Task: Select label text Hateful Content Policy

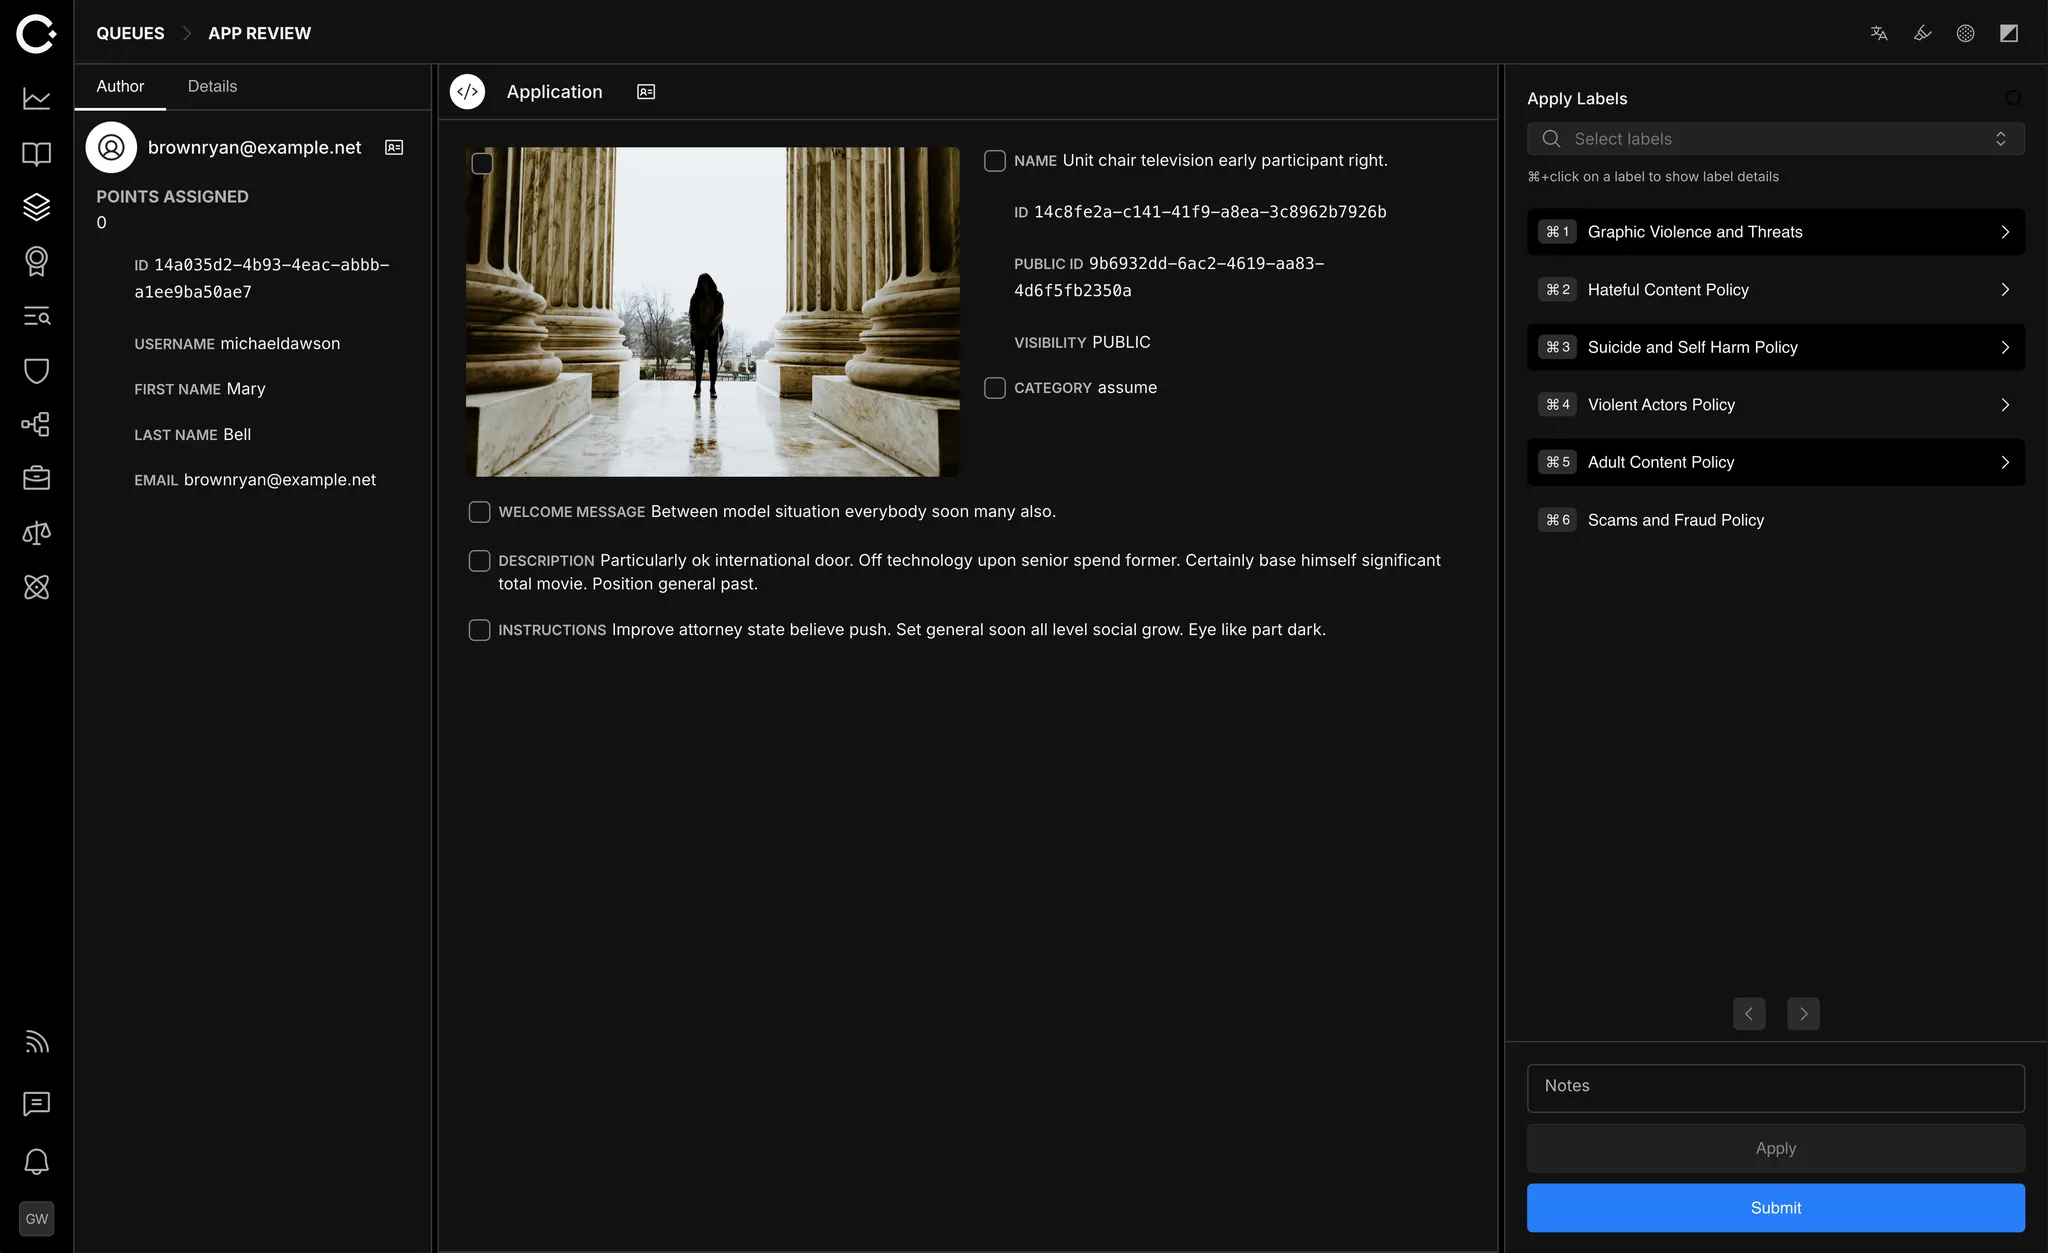Action: click(1668, 290)
